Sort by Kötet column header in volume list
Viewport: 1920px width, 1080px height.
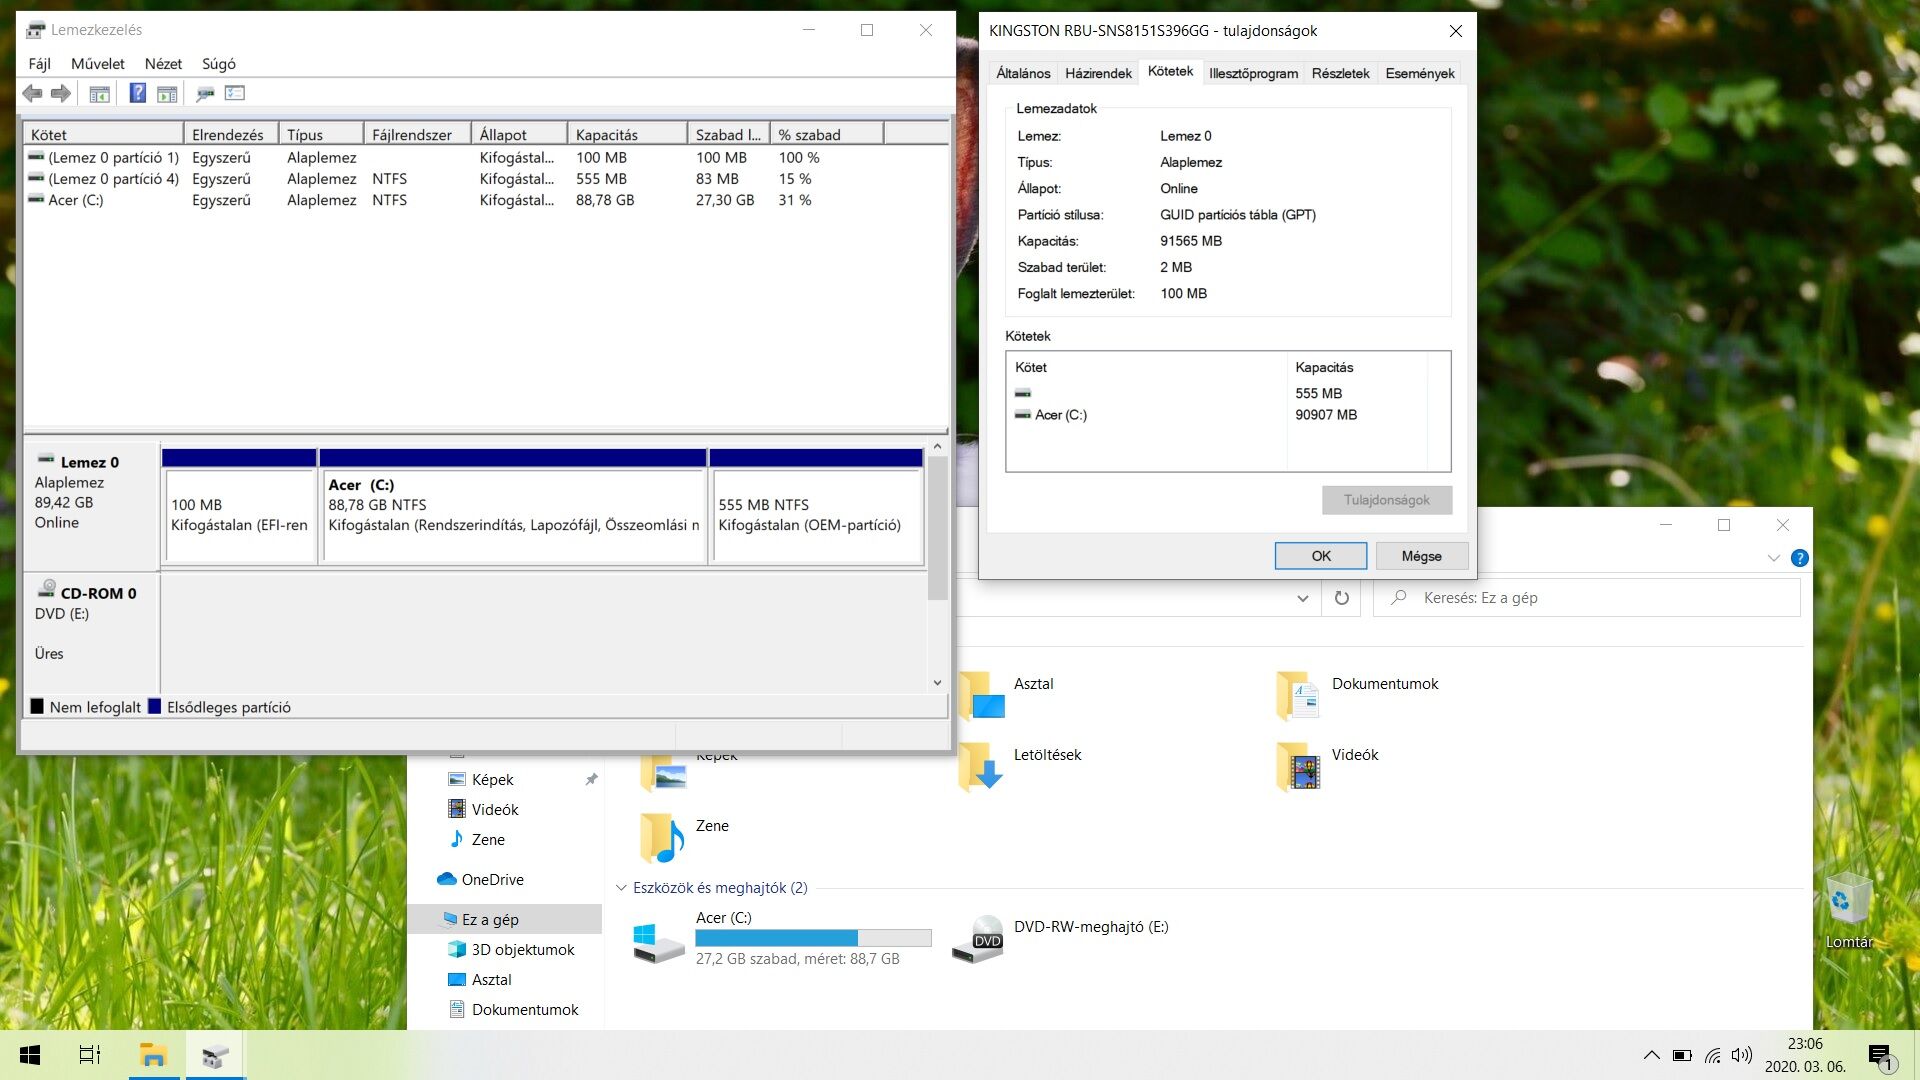103,134
